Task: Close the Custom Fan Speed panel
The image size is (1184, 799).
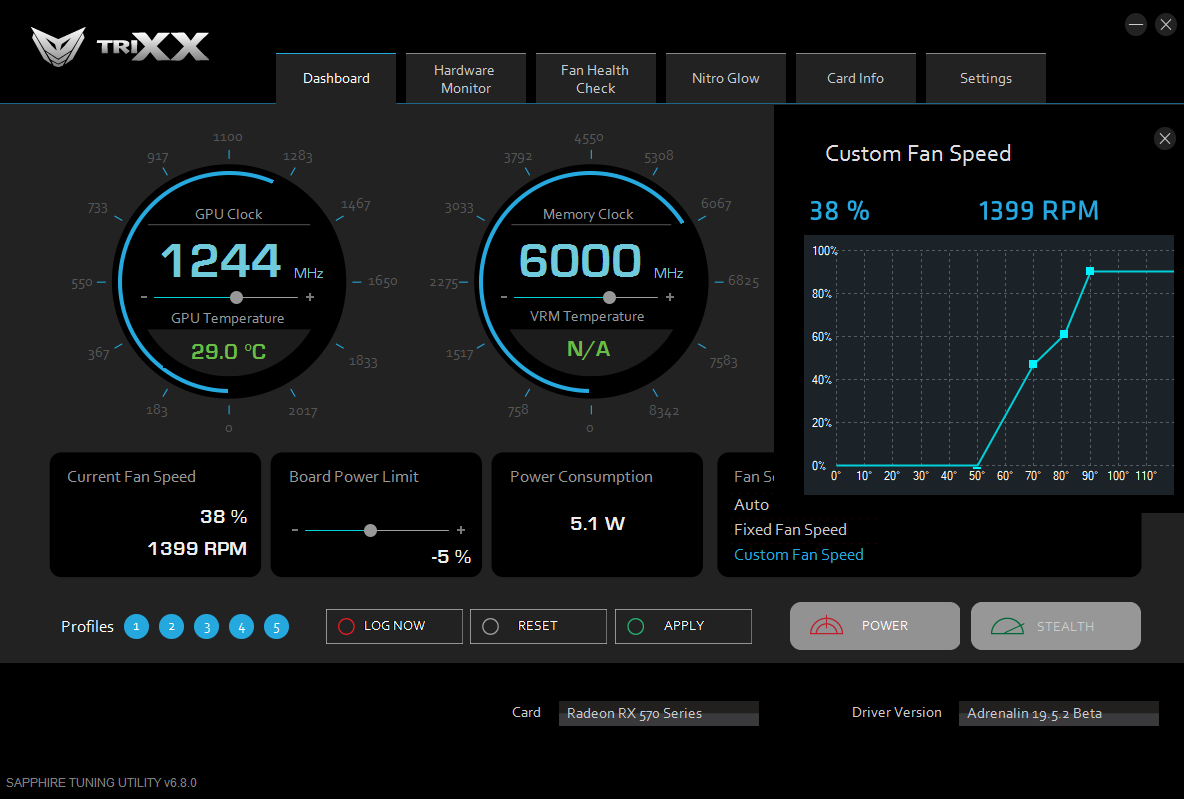Action: [1165, 138]
